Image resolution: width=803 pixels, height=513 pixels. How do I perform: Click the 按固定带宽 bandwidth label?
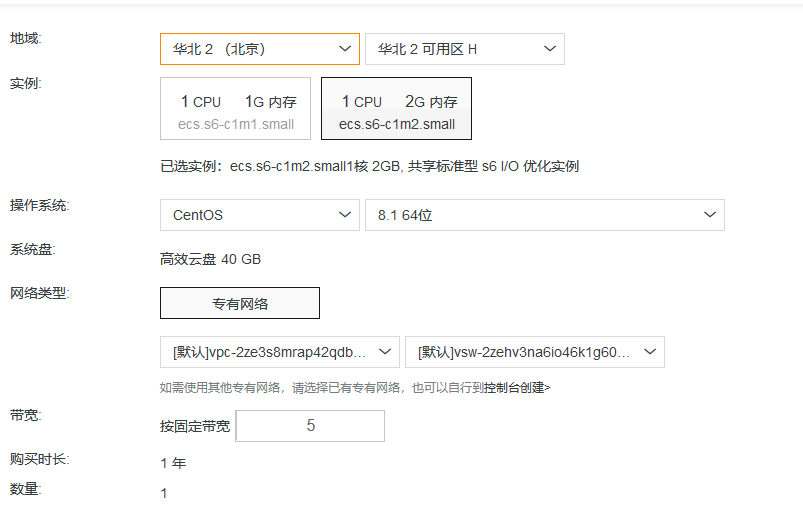[195, 426]
